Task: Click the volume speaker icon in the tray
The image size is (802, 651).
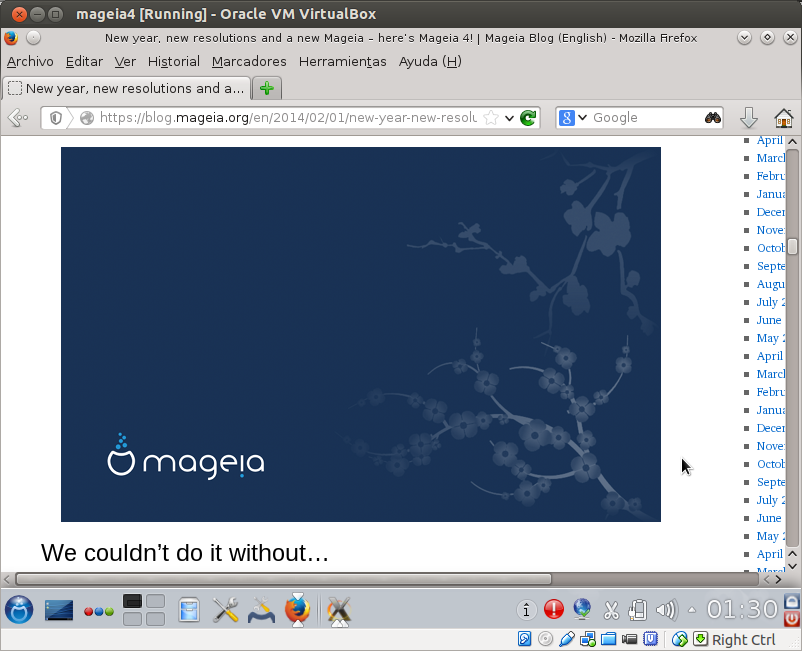Action: (x=665, y=609)
